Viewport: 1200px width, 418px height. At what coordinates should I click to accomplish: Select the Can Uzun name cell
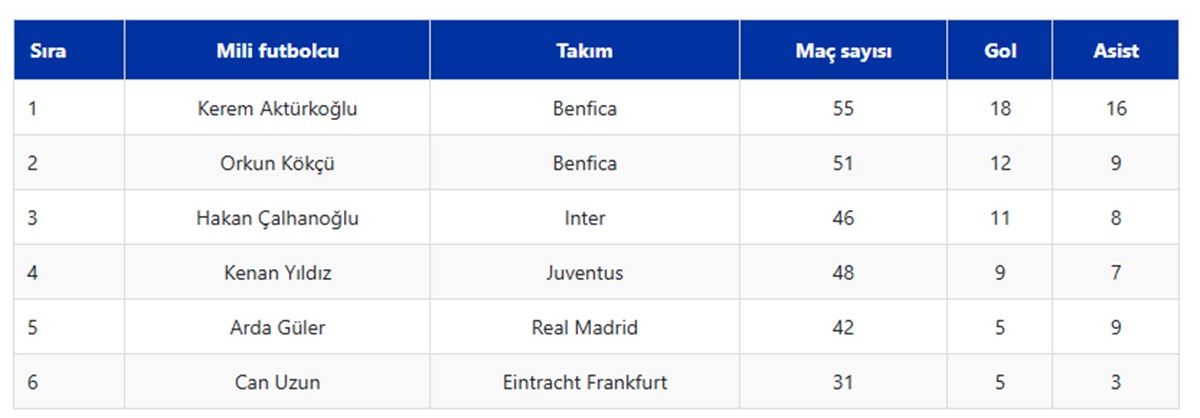[277, 382]
